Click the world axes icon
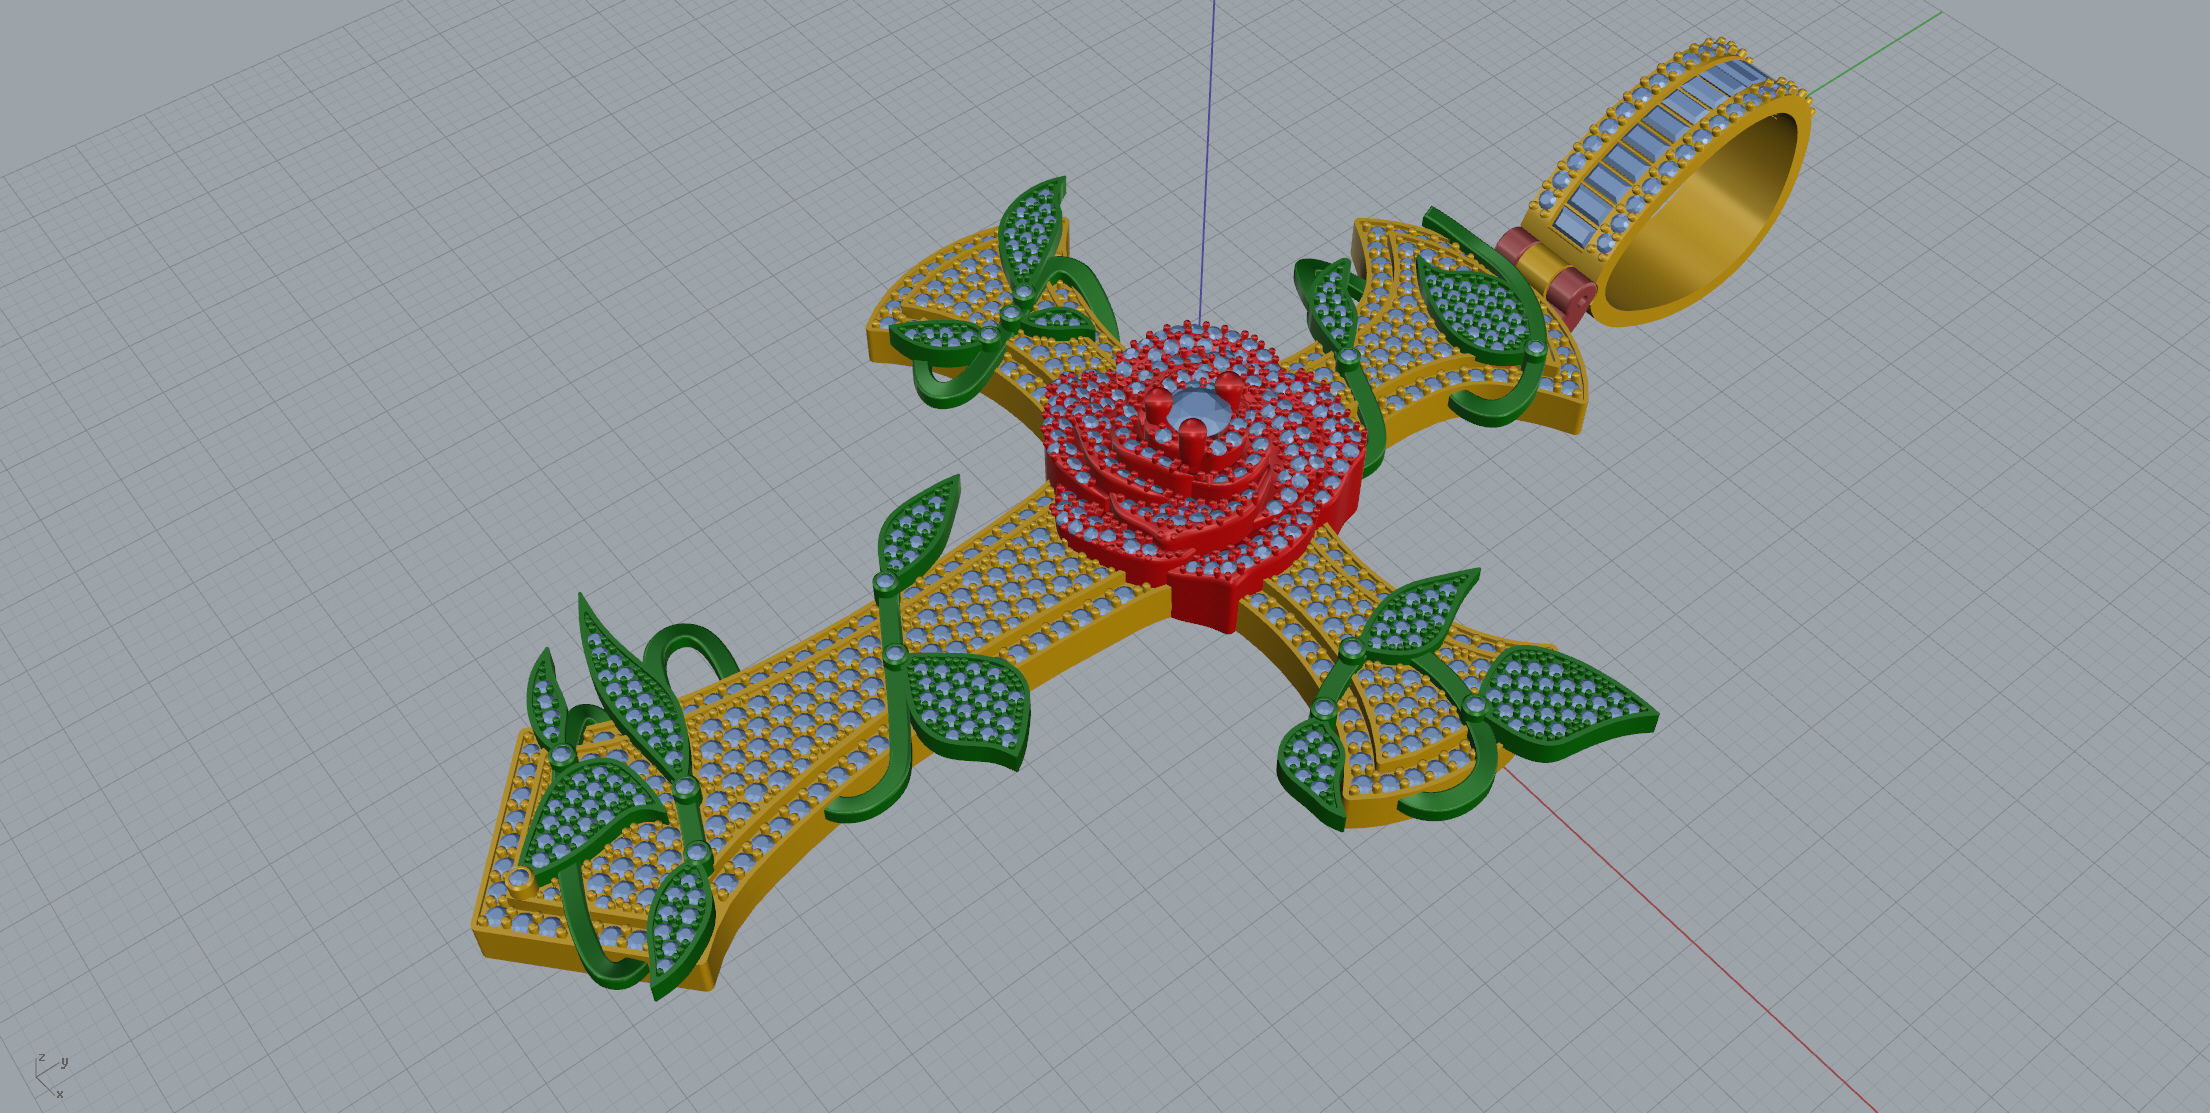 click(x=51, y=1075)
